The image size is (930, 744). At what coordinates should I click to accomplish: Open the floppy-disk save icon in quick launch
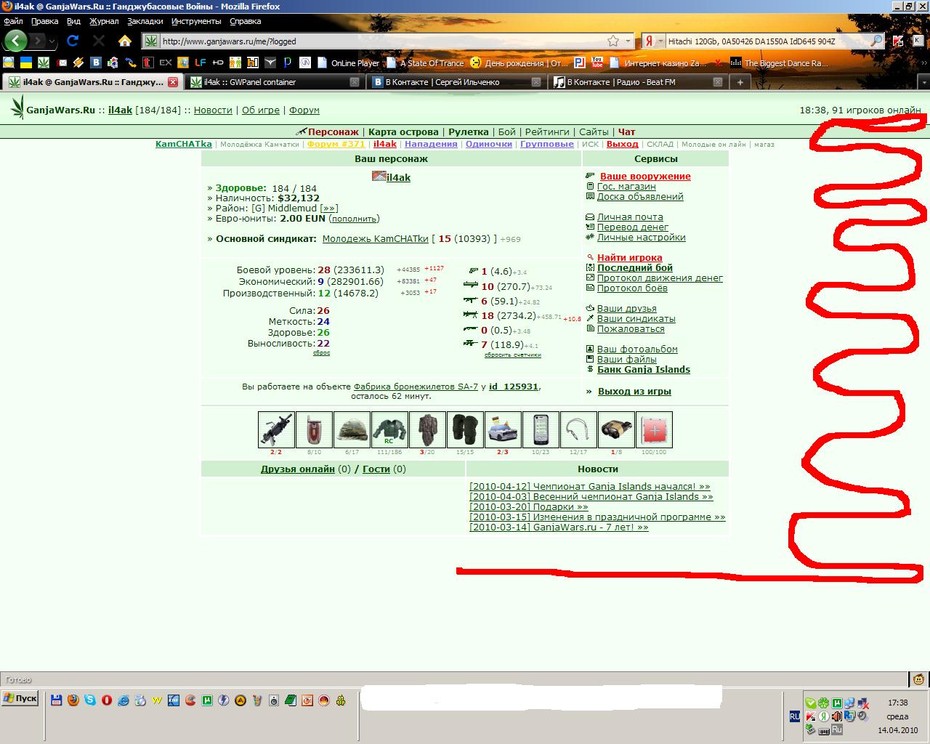[56, 700]
